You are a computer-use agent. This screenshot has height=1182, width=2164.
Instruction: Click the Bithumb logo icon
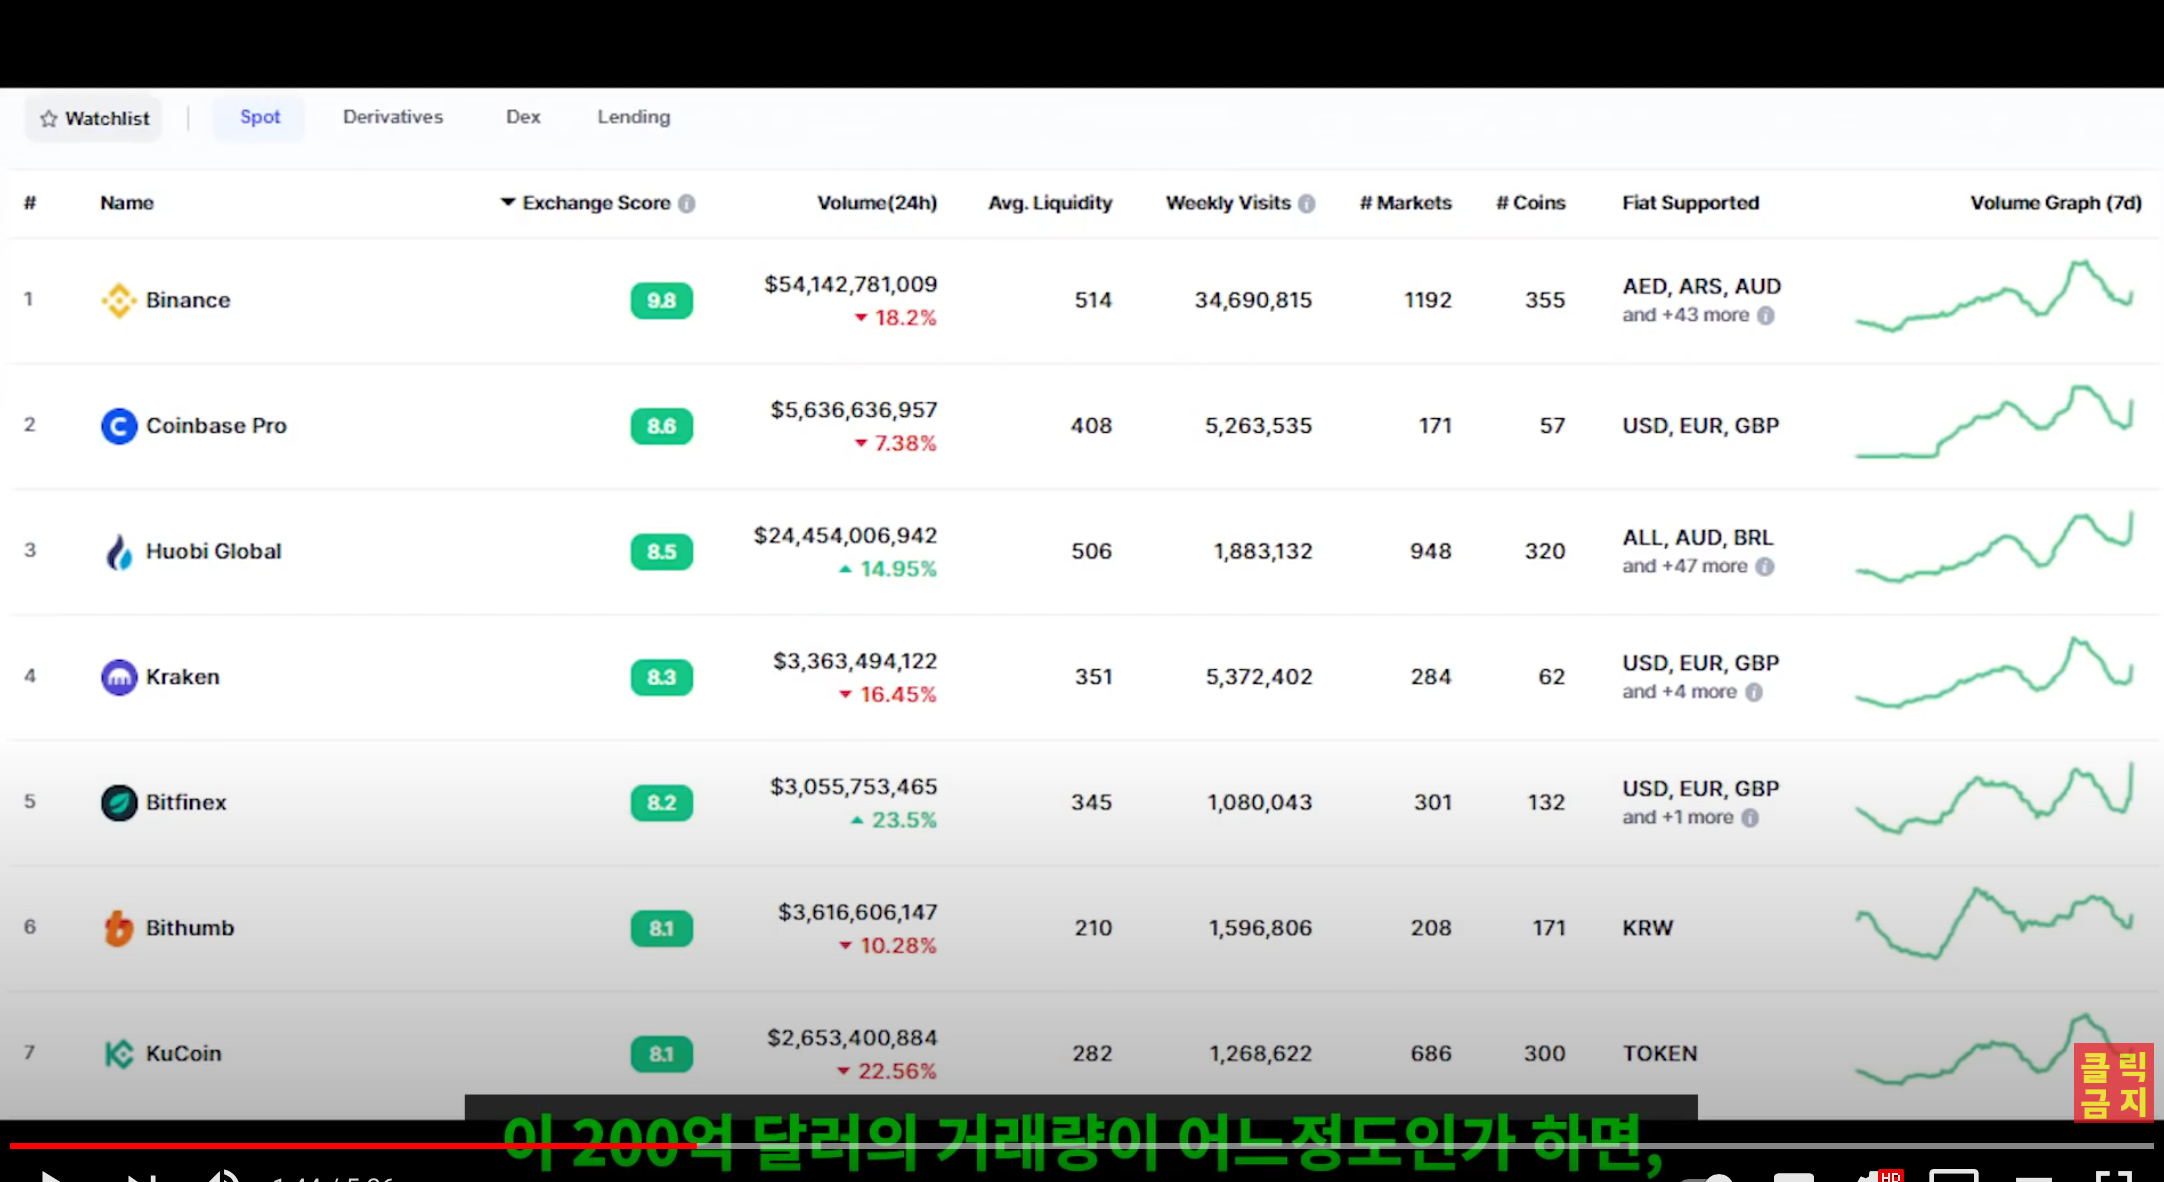119,928
